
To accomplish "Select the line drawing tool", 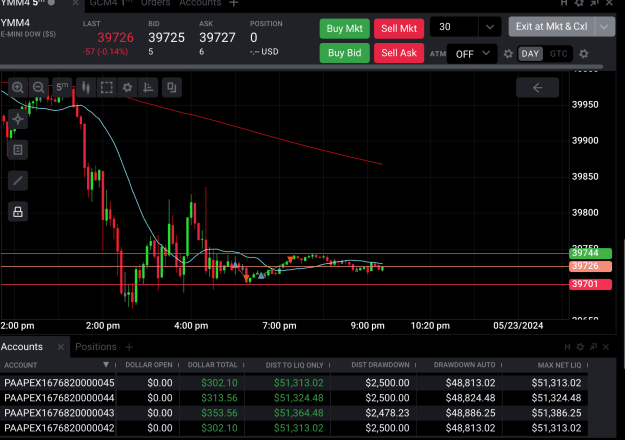I will 18,181.
